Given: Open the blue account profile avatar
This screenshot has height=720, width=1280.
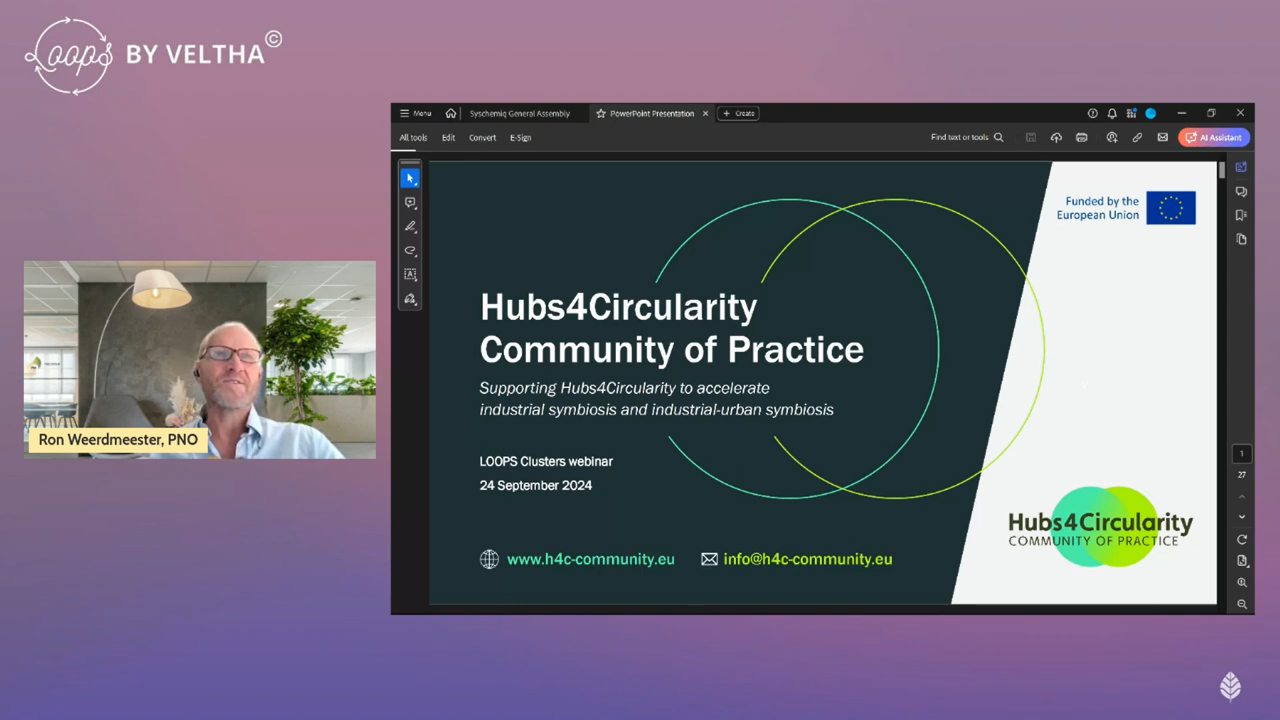Looking at the screenshot, I should [1151, 113].
